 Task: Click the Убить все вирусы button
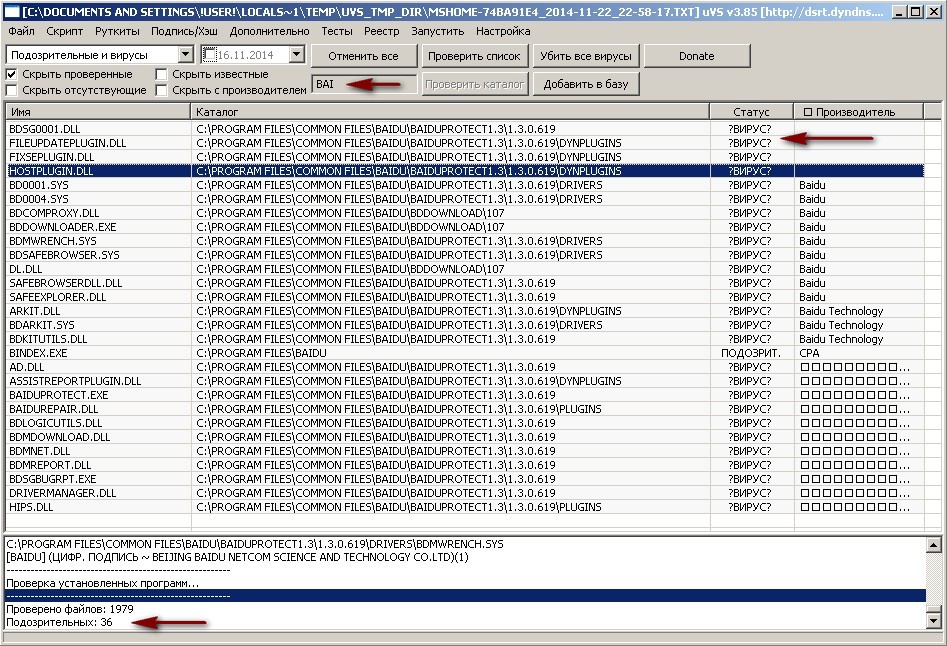pos(586,56)
